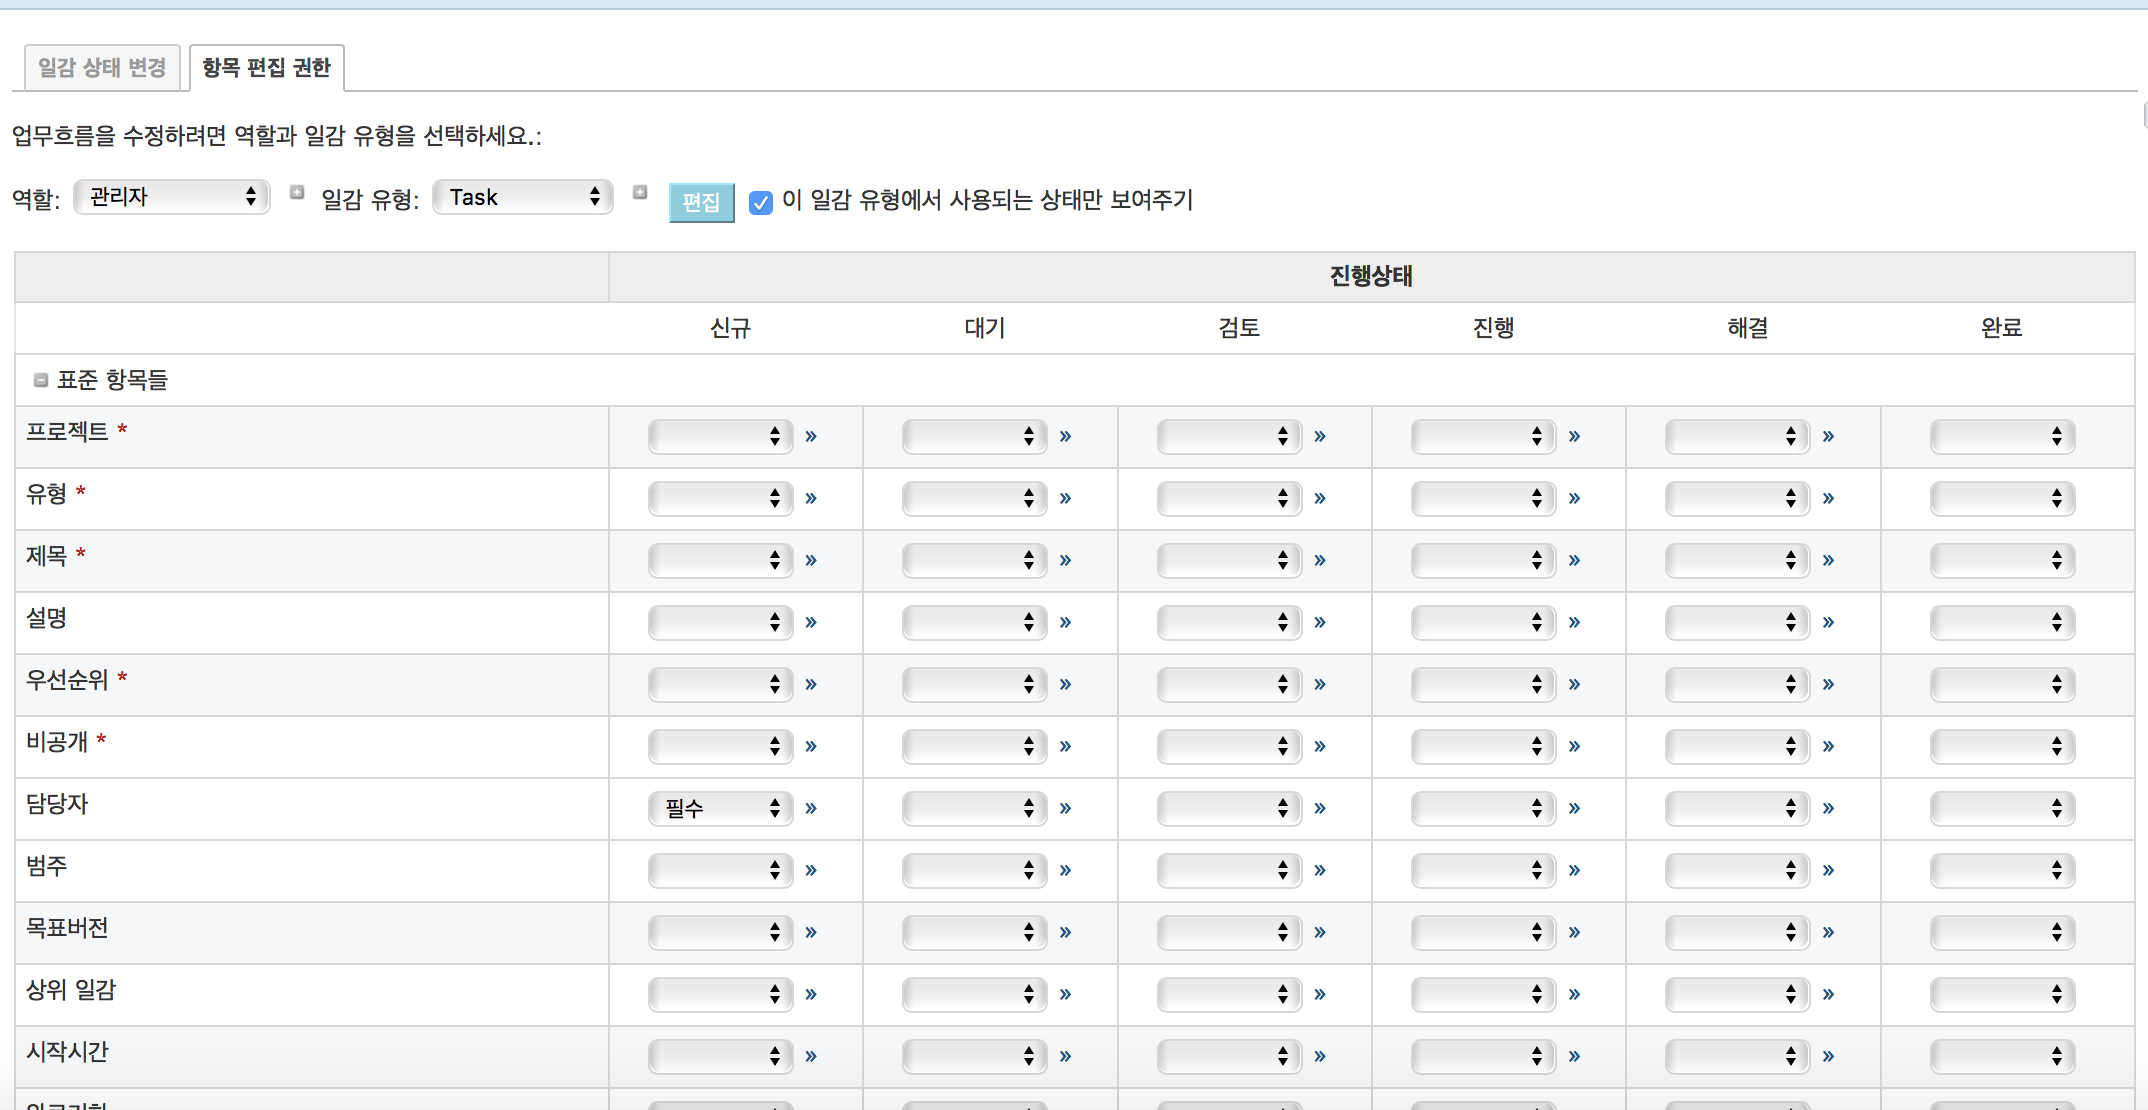Open the 일감 유형 dropdown showing Task
This screenshot has width=2148, height=1110.
[x=523, y=197]
